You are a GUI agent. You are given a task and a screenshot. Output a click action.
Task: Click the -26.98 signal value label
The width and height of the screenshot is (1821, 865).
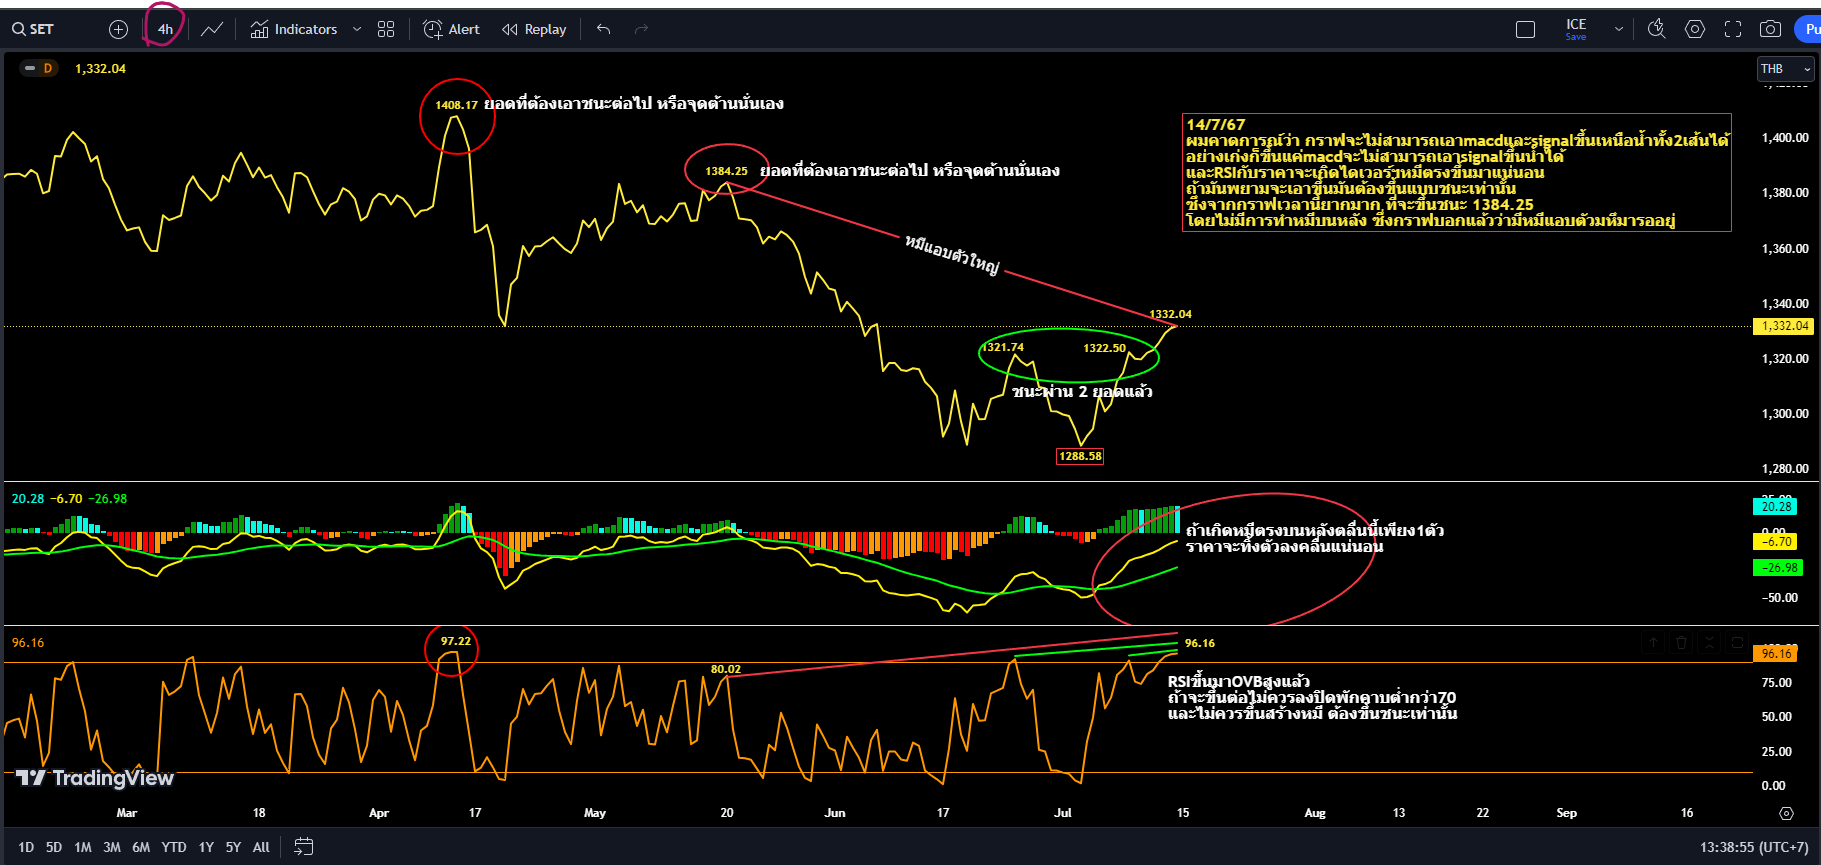tap(1779, 568)
